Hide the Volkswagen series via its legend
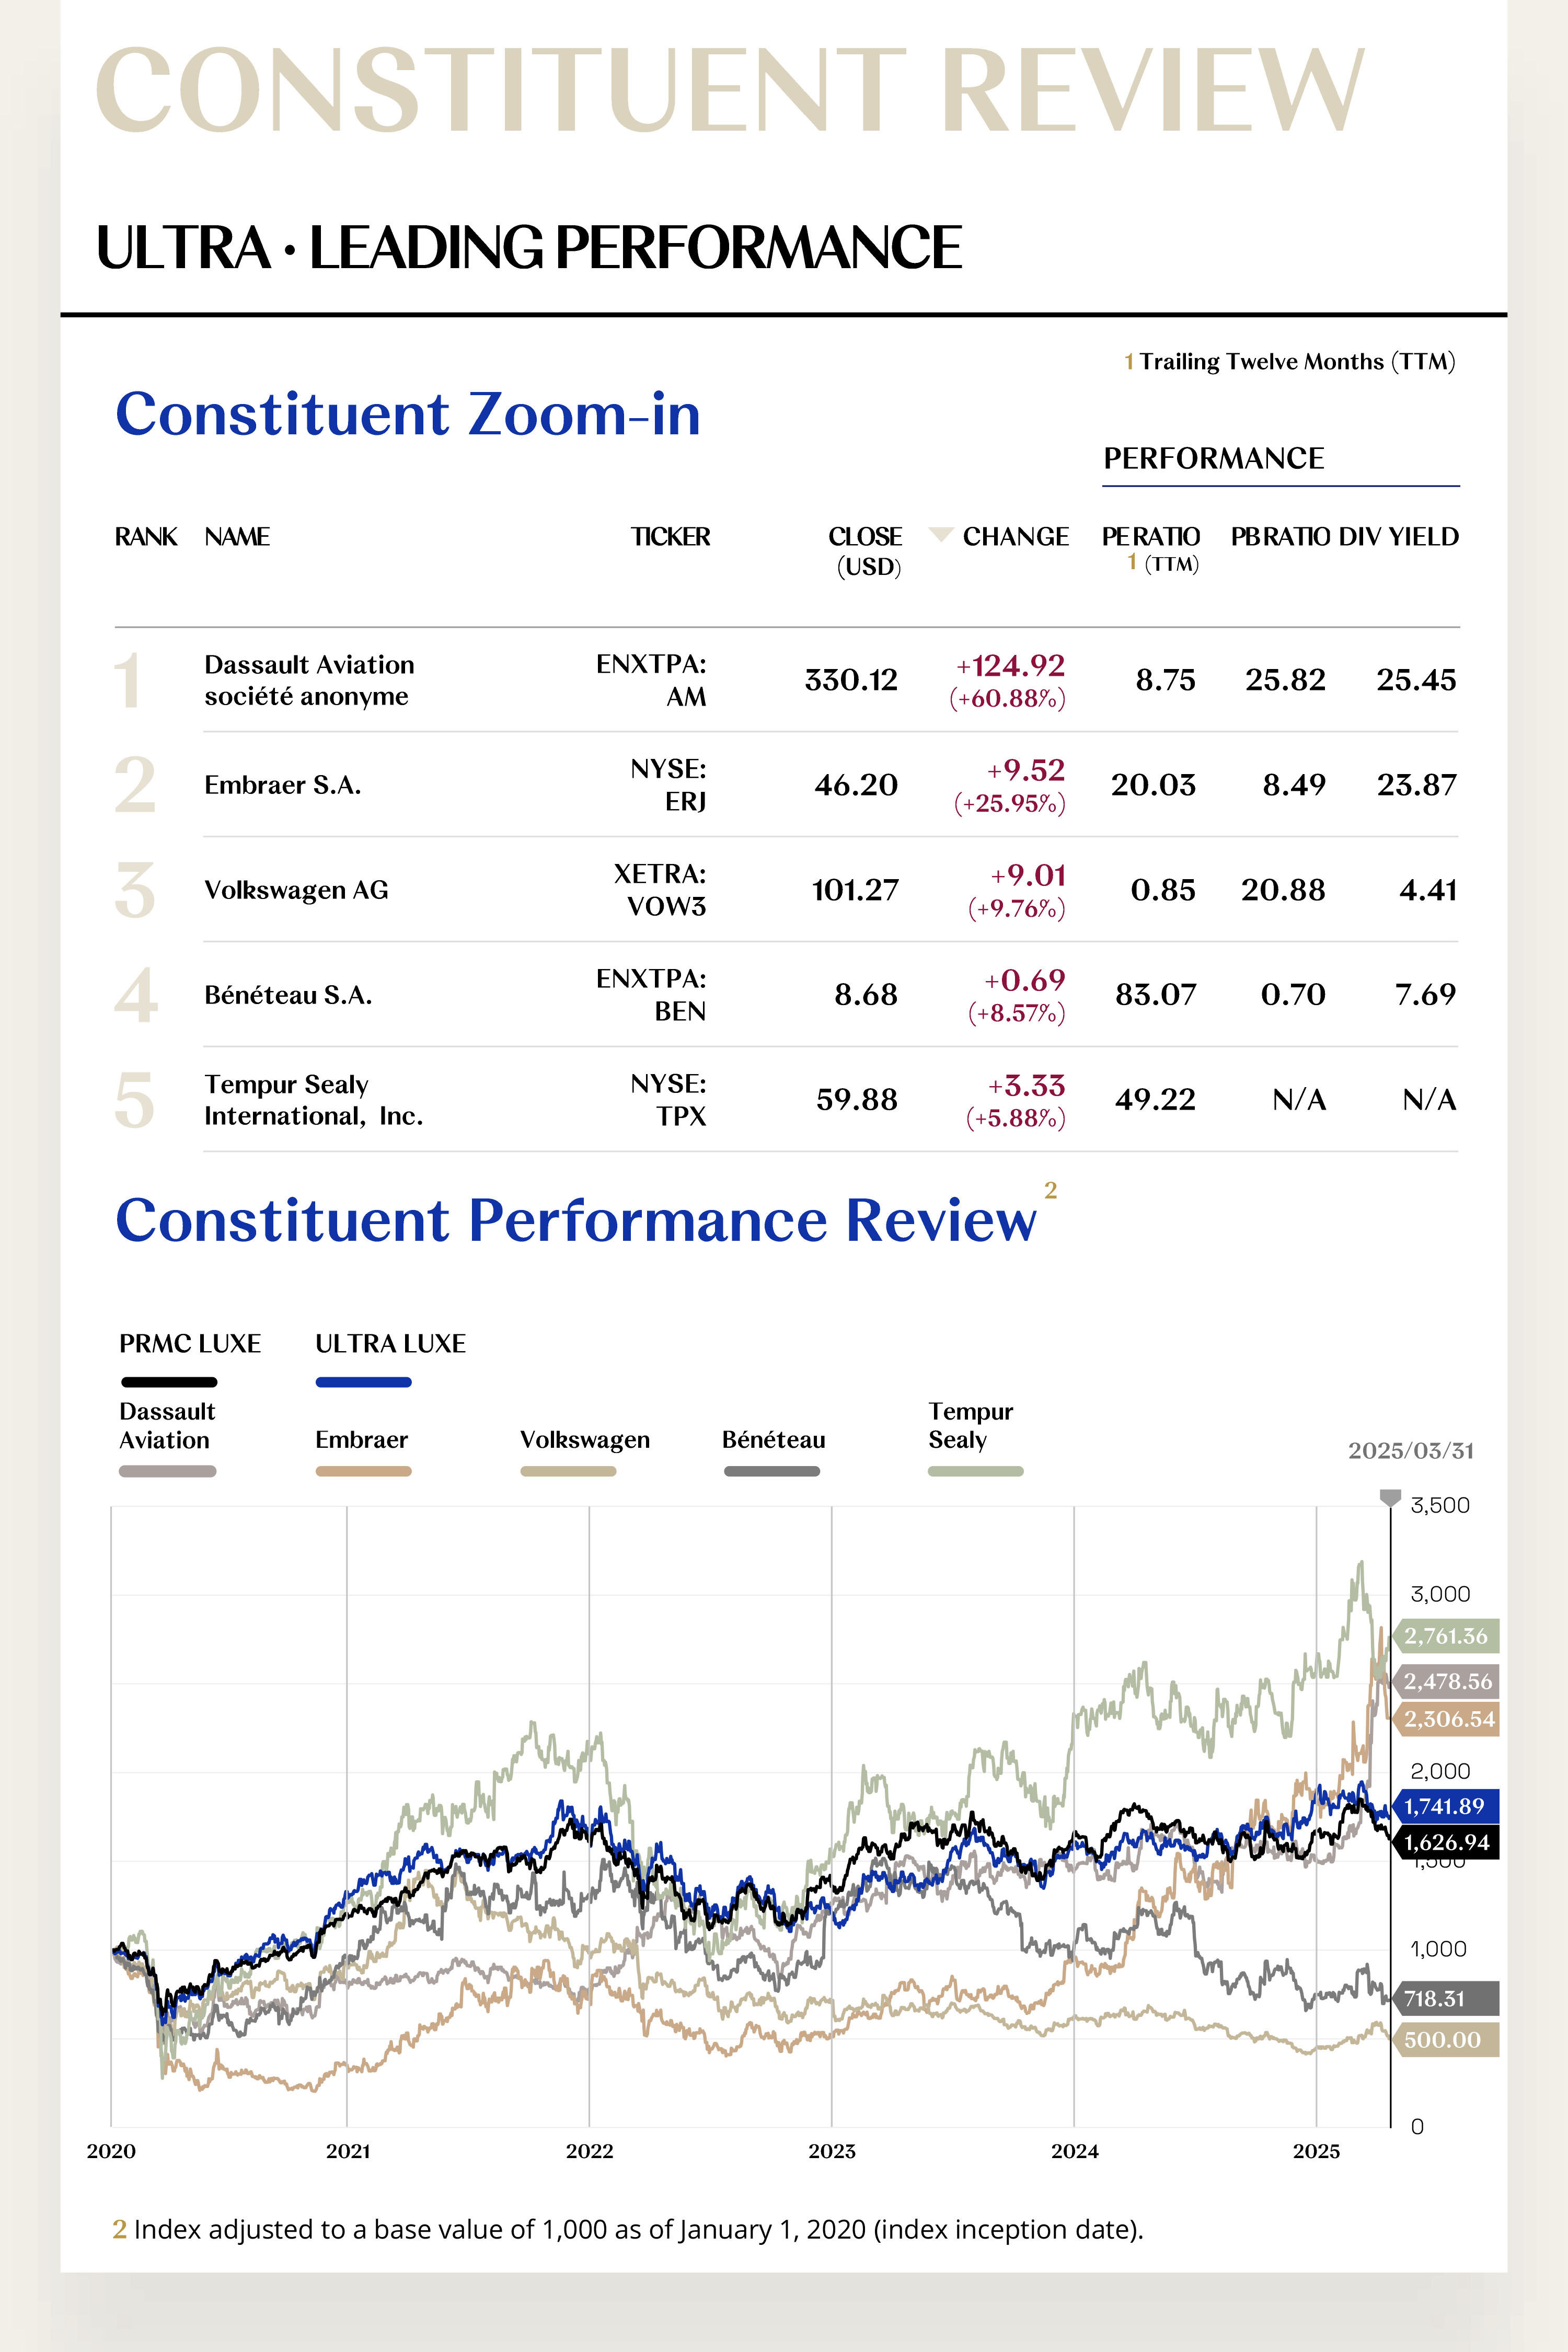 click(568, 1471)
